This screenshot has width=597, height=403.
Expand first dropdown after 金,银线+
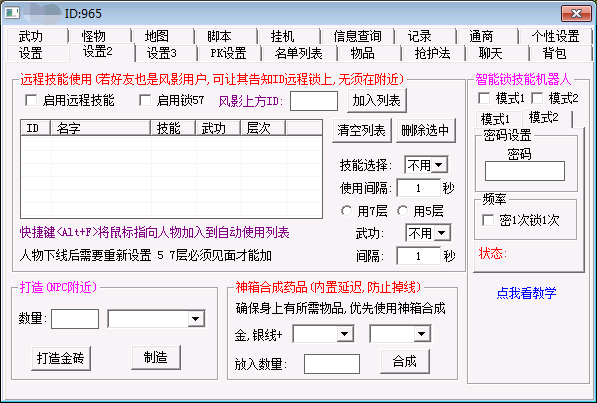click(324, 334)
